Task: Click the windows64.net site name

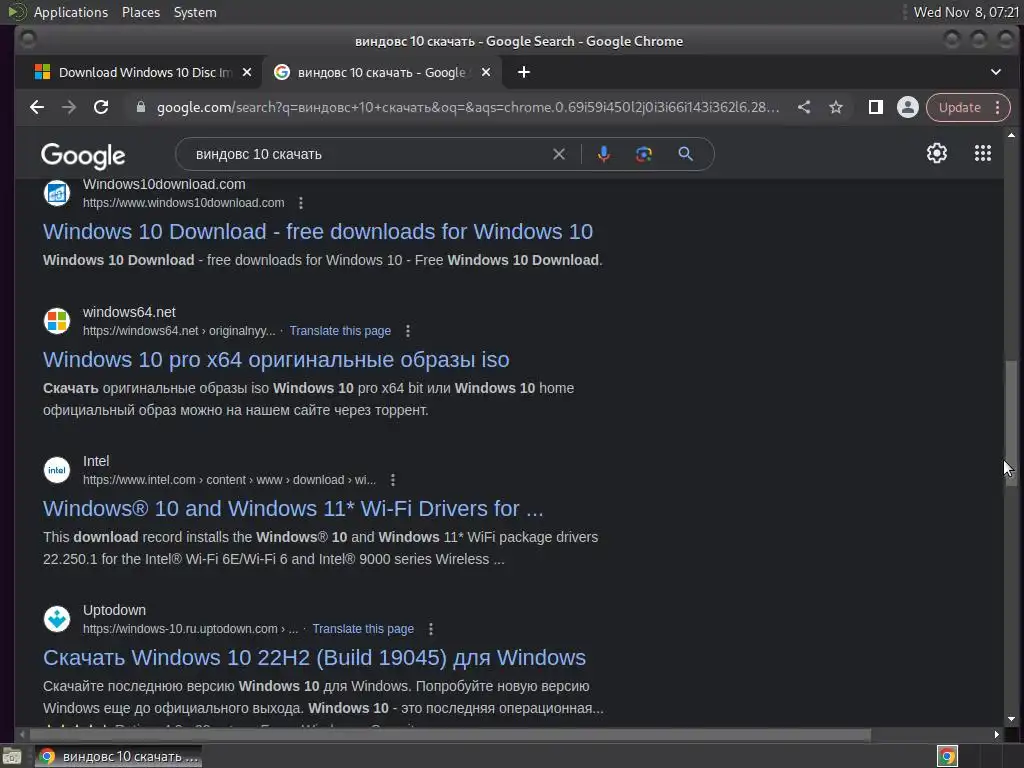Action: pyautogui.click(x=129, y=313)
